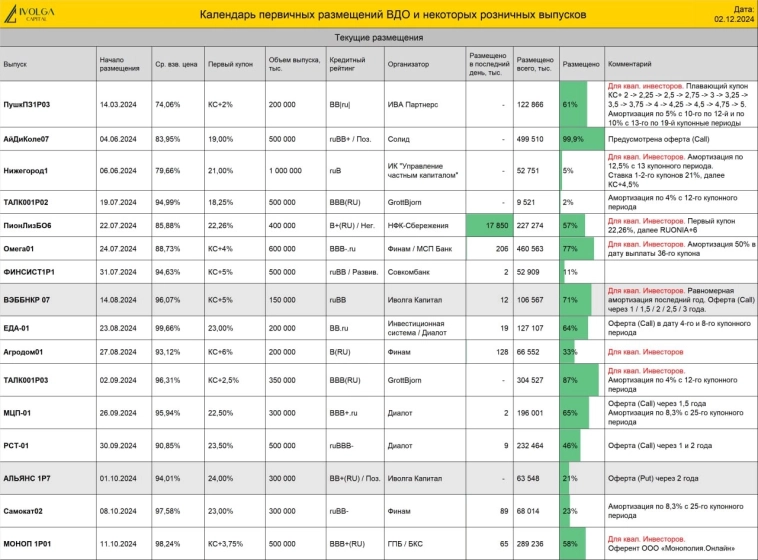Select the ПионЛизБО6 issue name

[28, 225]
